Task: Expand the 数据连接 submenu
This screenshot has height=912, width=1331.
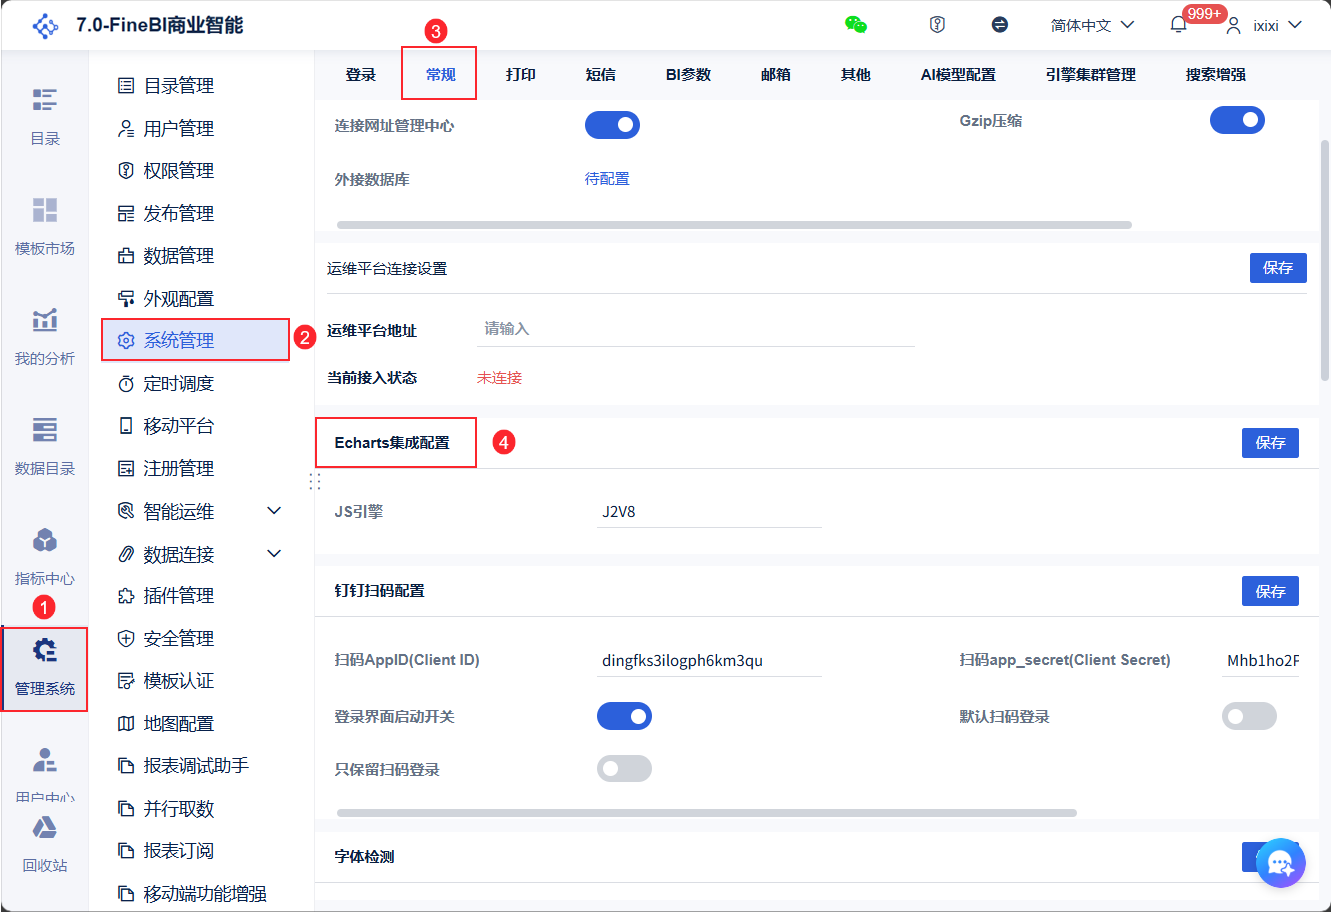Action: tap(274, 554)
